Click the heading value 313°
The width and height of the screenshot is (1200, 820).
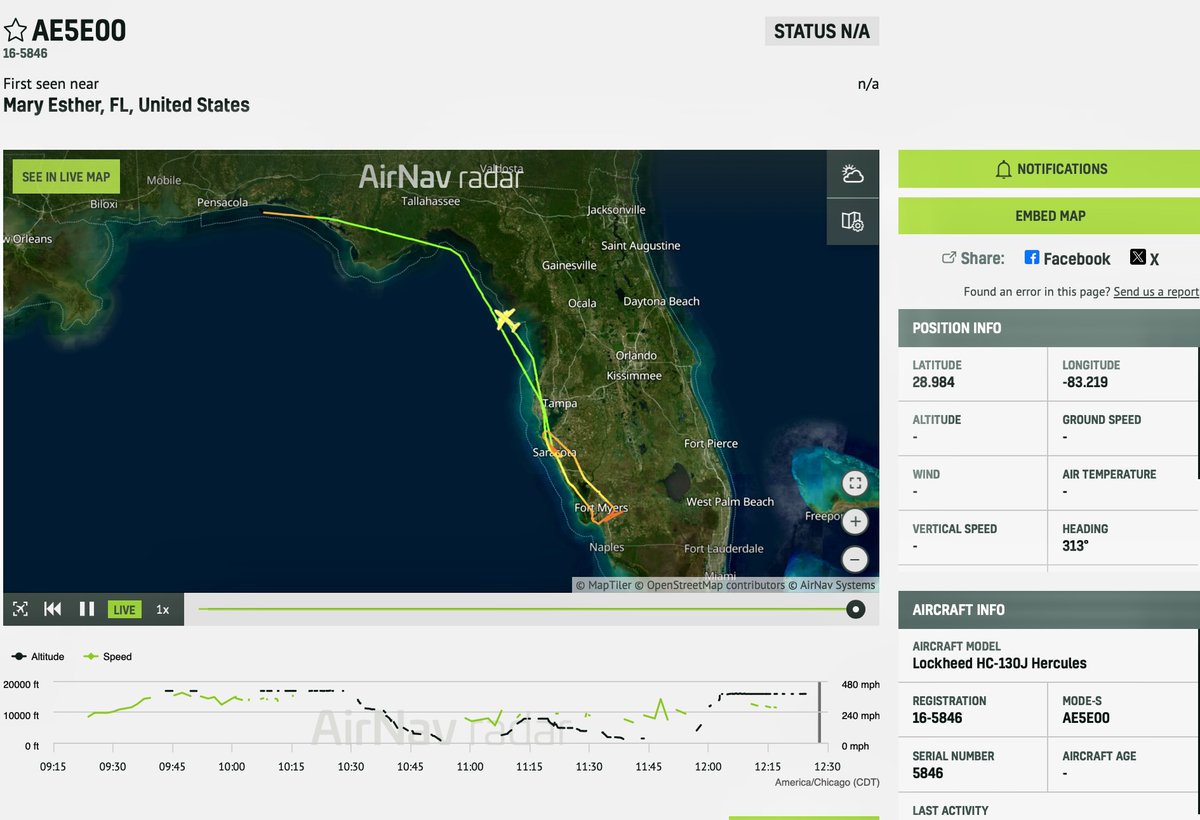tap(1075, 546)
